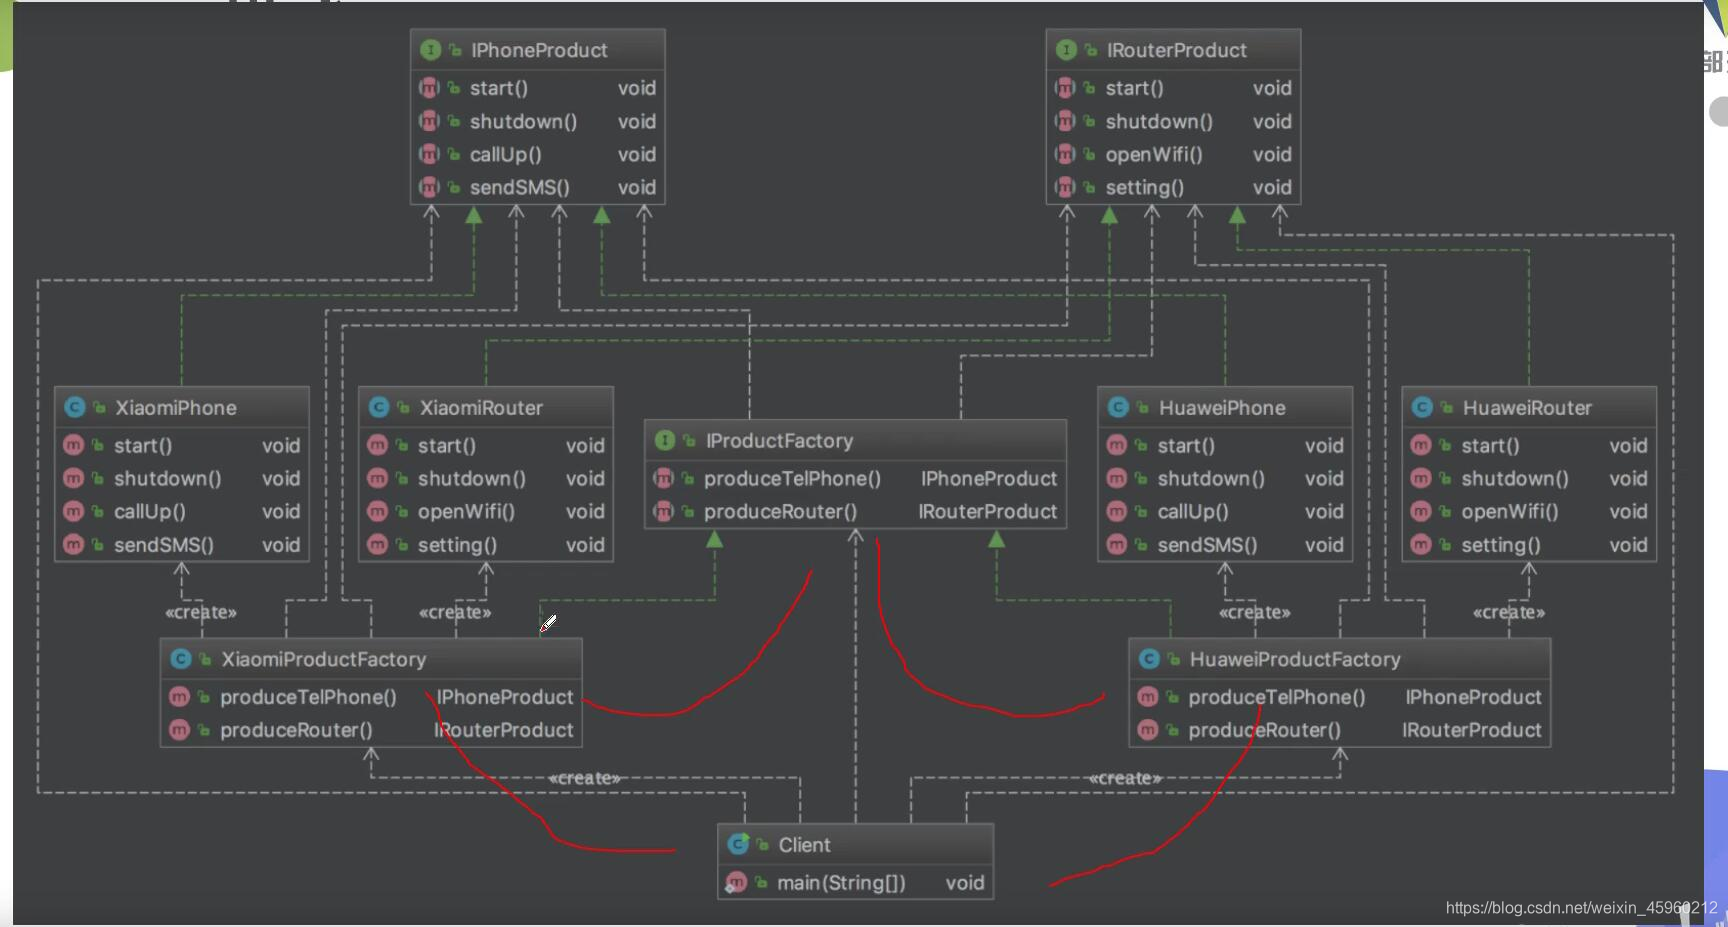The width and height of the screenshot is (1728, 927).
Task: Click start() in HuaweiRouter
Action: tap(1490, 446)
